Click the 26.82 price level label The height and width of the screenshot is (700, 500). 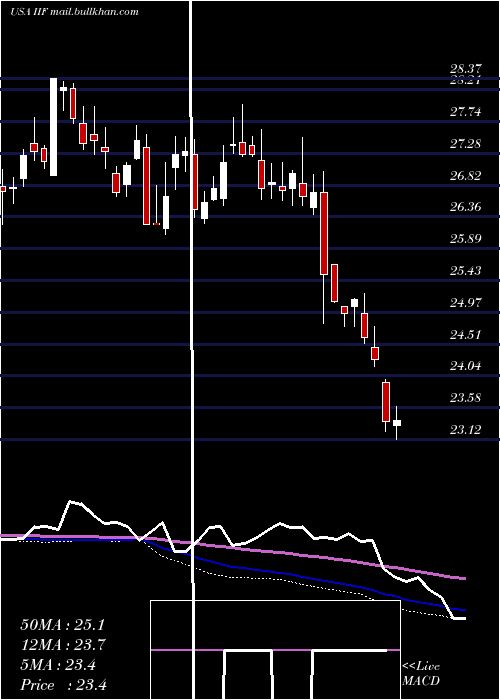[466, 175]
